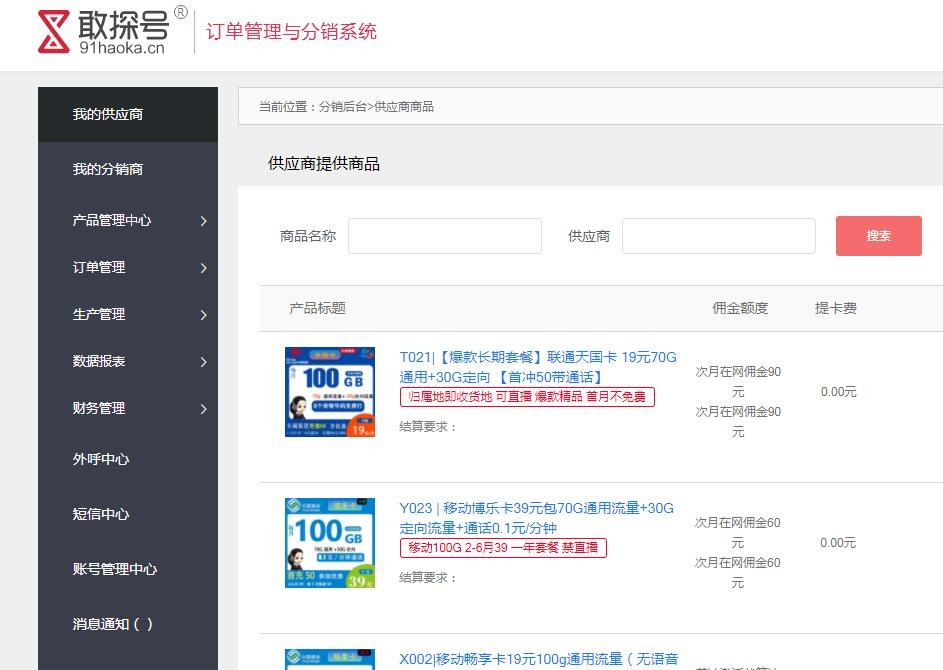Open 消息通知 in the sidebar
The width and height of the screenshot is (943, 670).
(x=112, y=624)
